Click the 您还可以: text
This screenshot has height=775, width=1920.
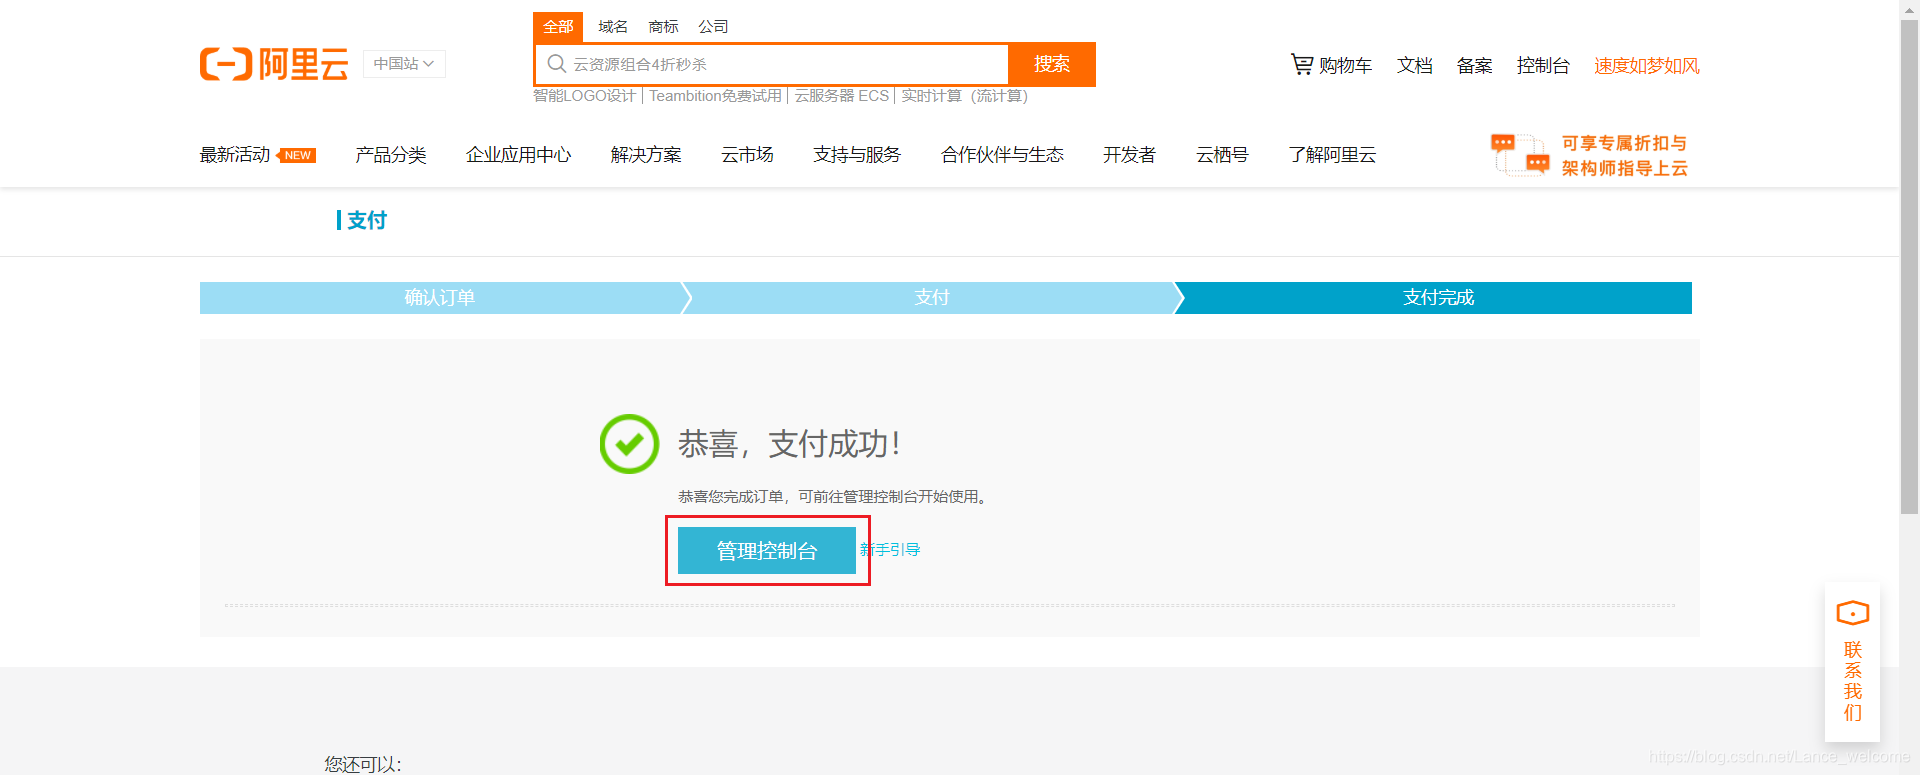click(x=363, y=764)
